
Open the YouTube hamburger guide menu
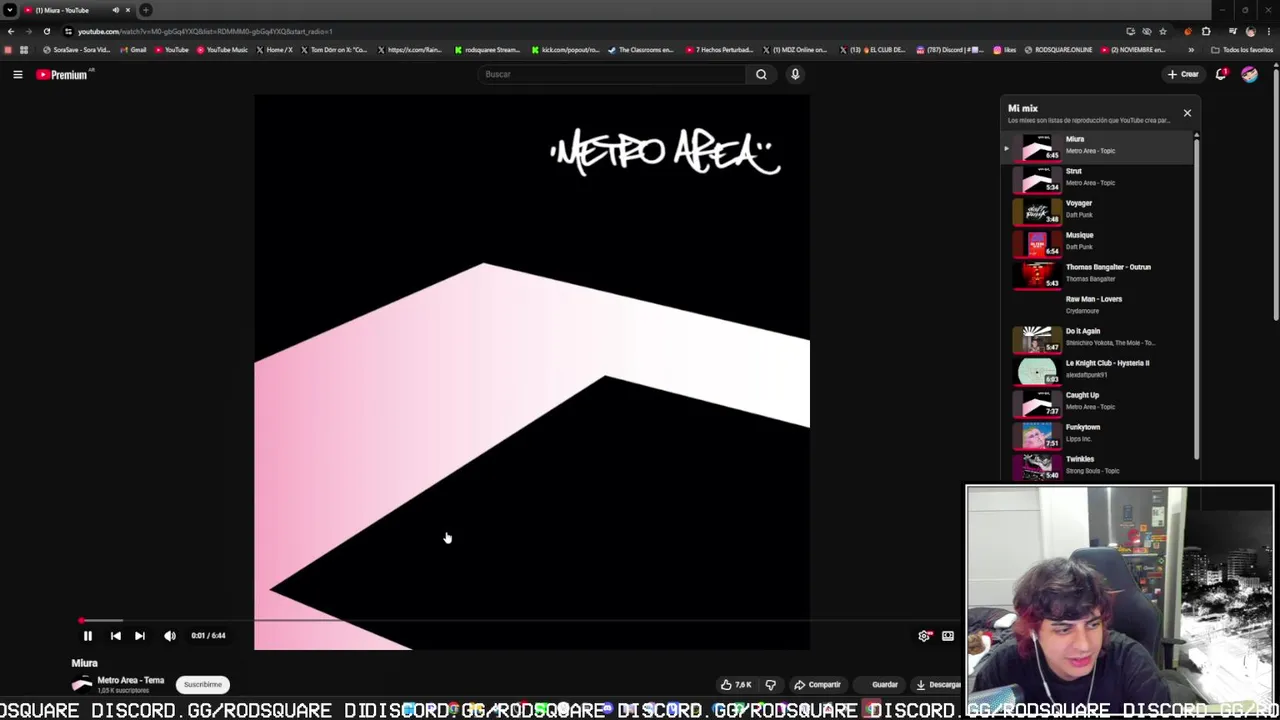[x=18, y=74]
